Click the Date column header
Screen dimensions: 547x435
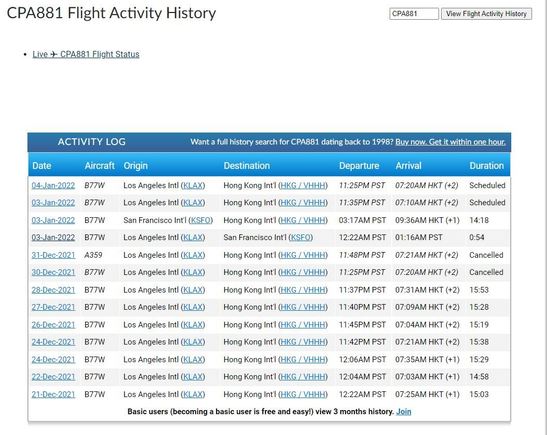point(42,166)
